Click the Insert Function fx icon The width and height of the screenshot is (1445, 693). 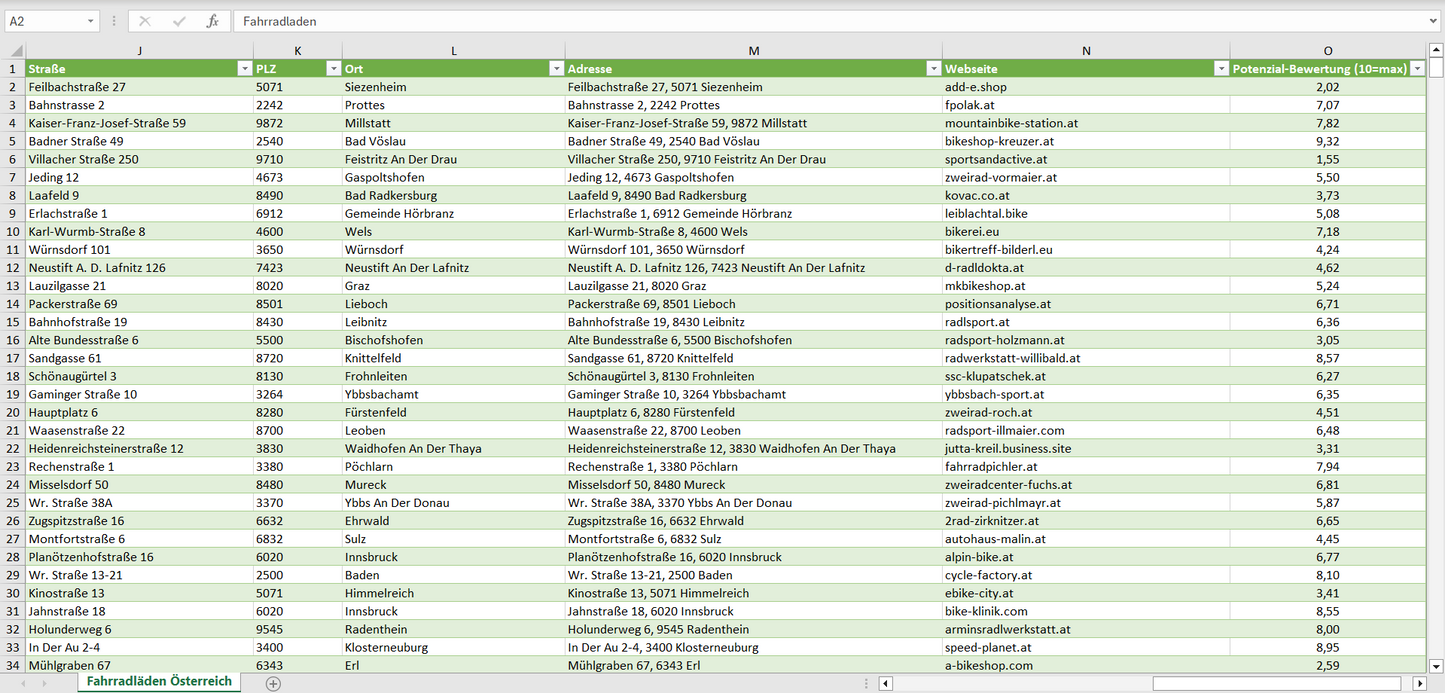click(x=212, y=21)
